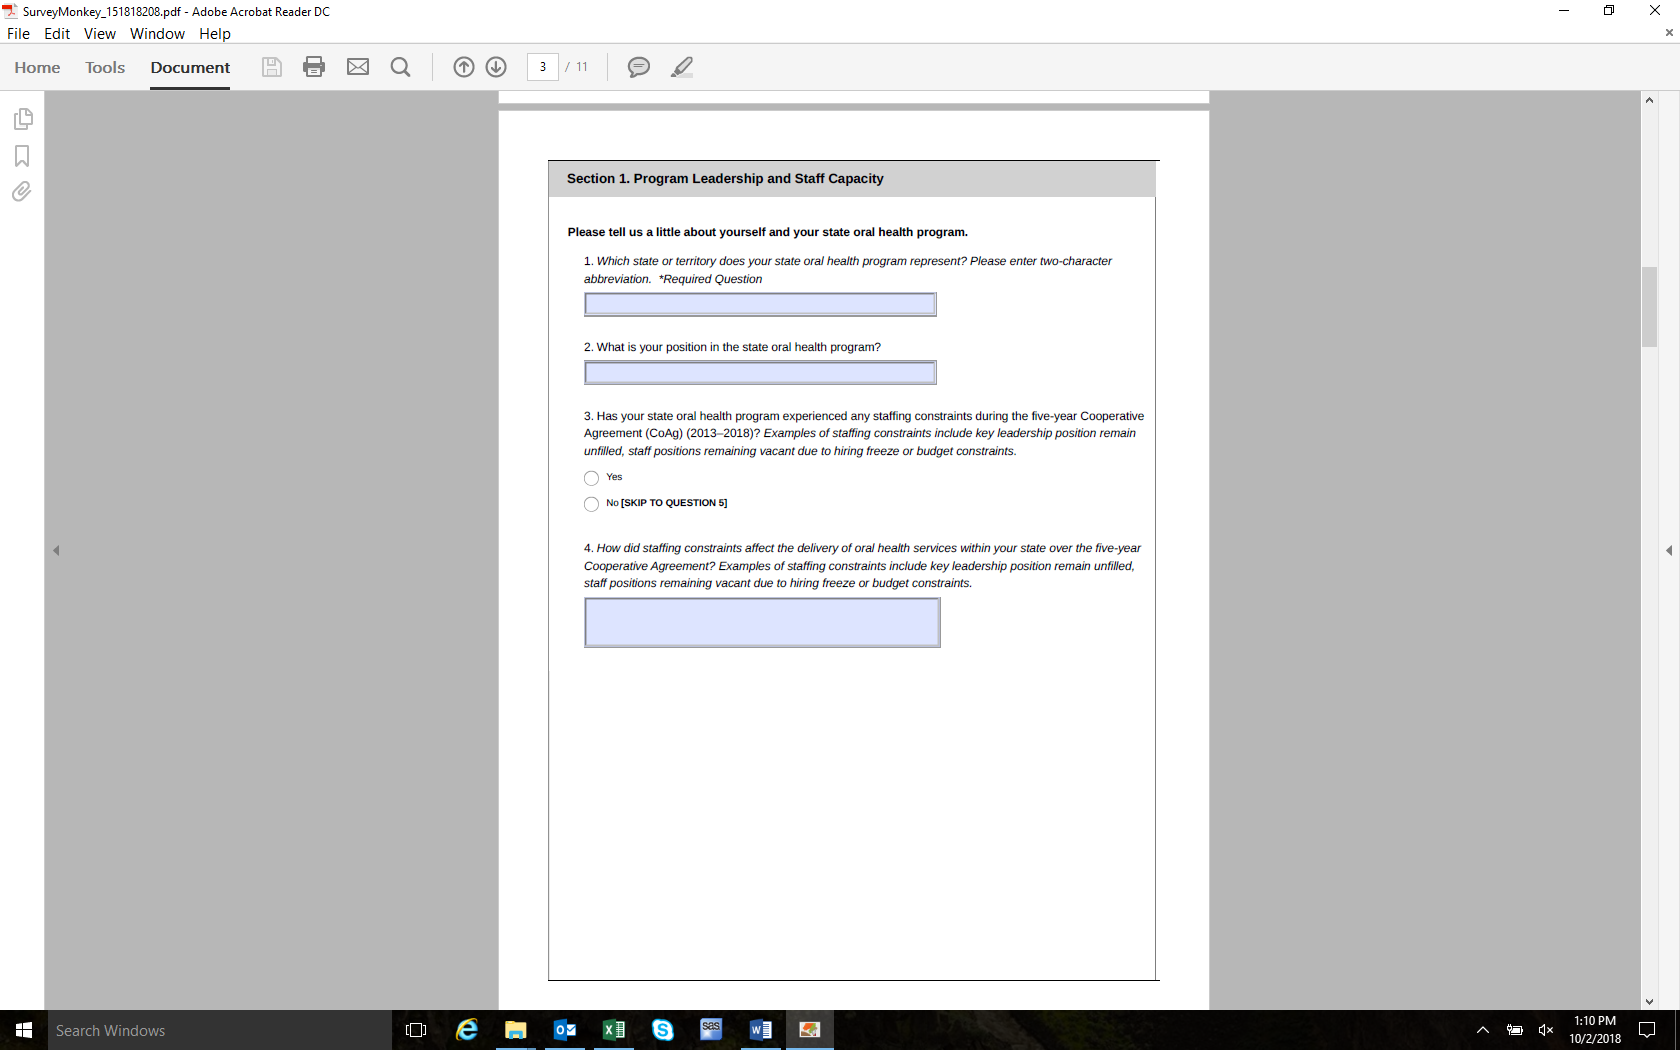Open Word from the taskbar
1680x1050 pixels.
(x=761, y=1030)
